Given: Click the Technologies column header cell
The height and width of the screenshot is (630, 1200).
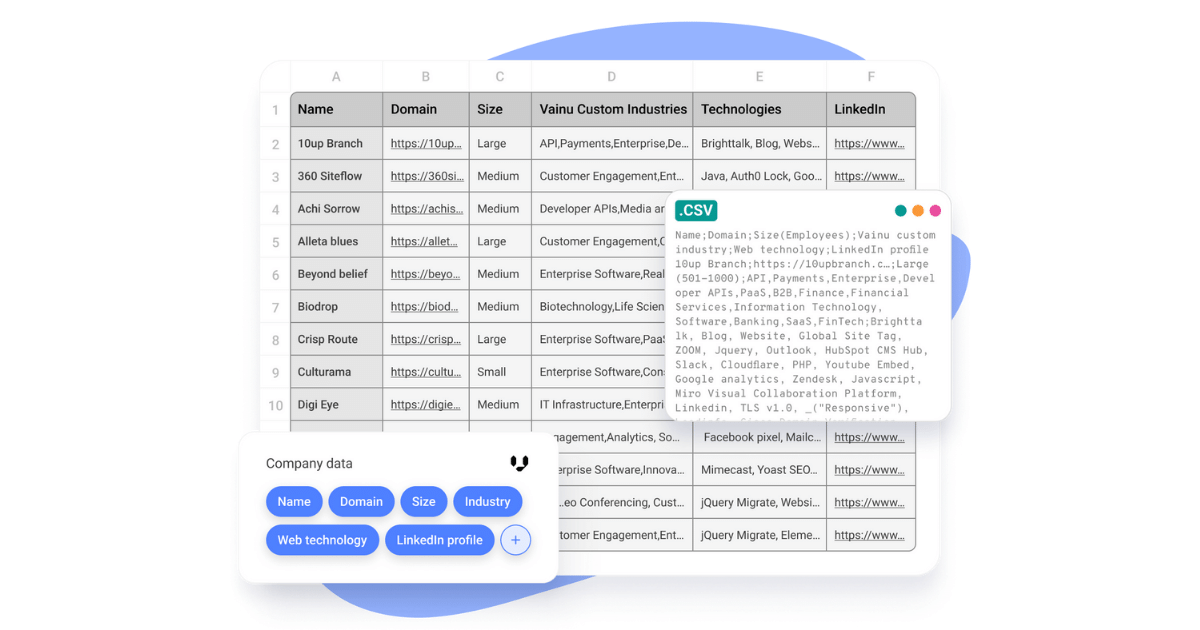Looking at the screenshot, I should [759, 109].
